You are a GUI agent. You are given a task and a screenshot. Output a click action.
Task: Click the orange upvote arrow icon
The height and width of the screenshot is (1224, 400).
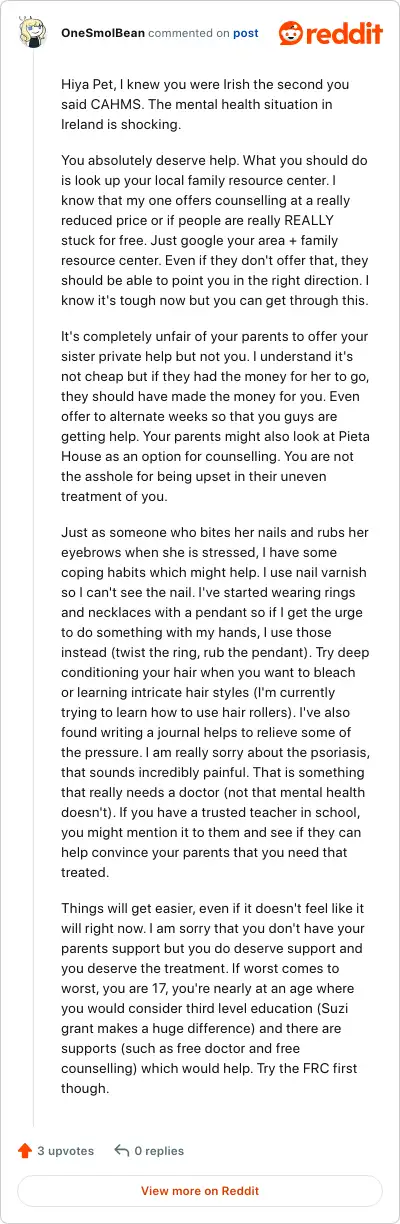pyautogui.click(x=25, y=1150)
